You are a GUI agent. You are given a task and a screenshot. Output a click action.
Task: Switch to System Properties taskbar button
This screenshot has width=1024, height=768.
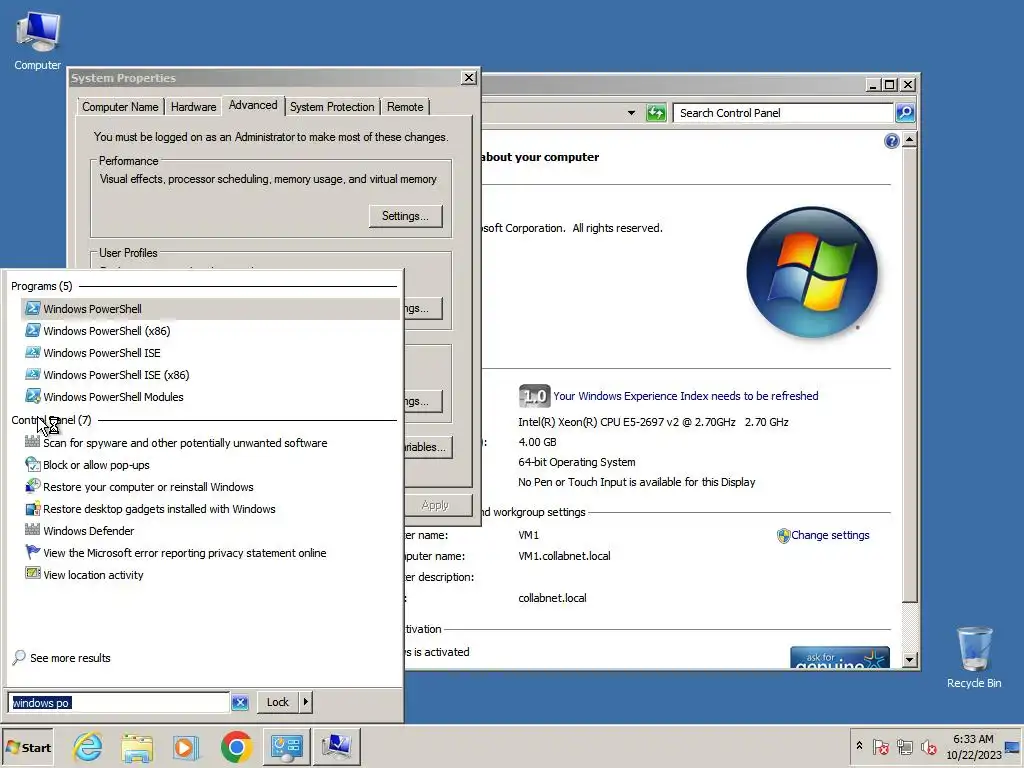tap(337, 746)
